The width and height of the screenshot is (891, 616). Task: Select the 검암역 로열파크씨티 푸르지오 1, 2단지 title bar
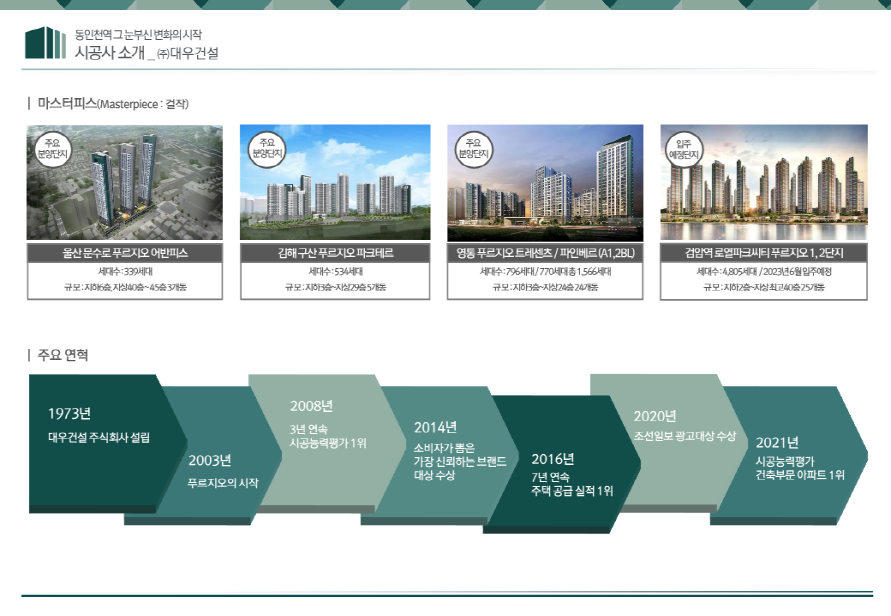(764, 254)
